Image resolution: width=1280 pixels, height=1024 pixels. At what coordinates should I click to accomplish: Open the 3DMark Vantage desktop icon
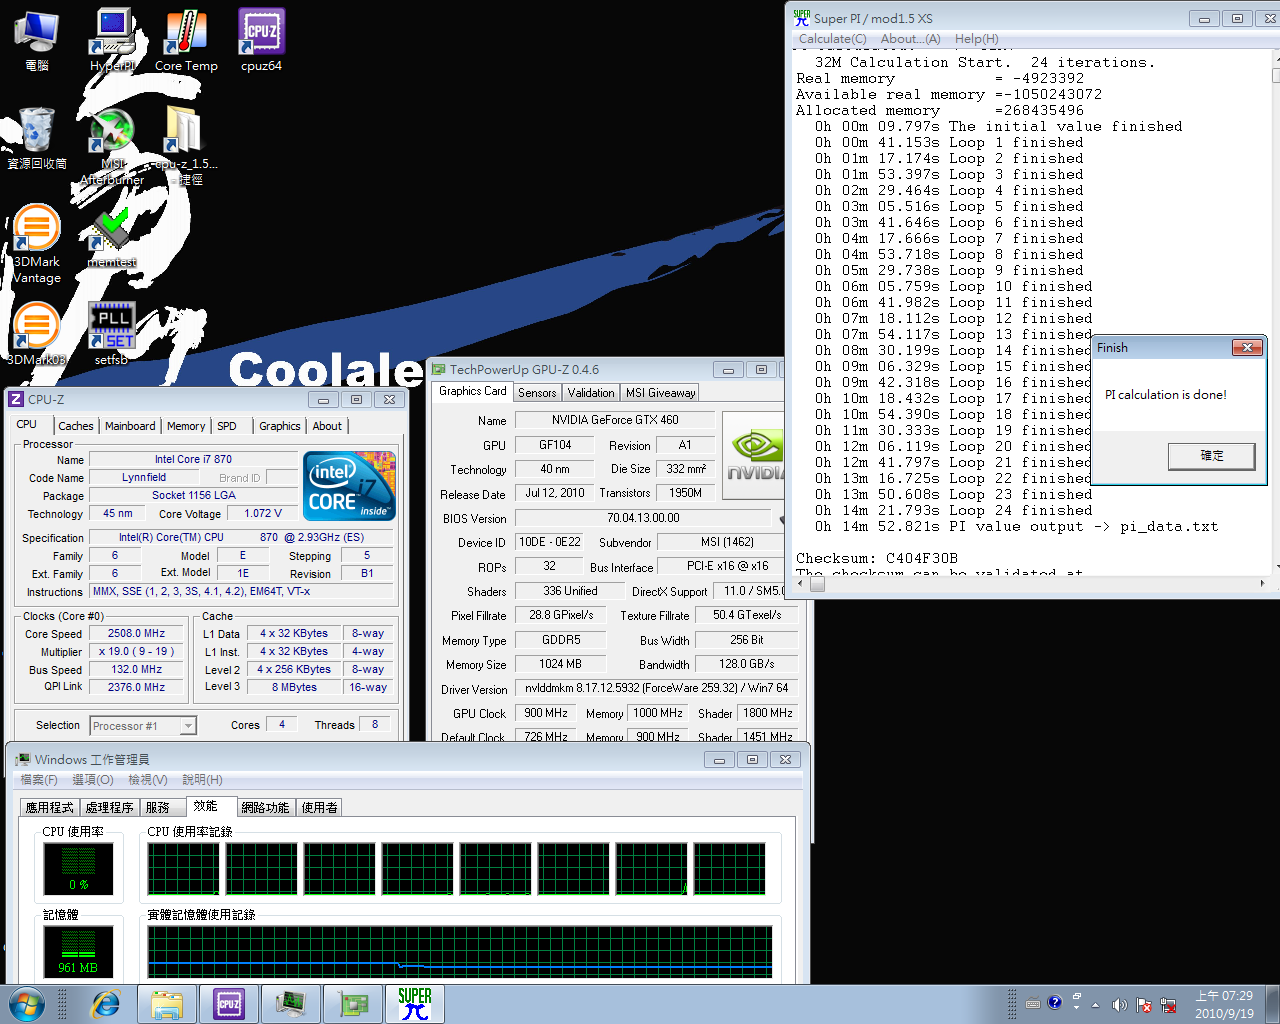pyautogui.click(x=36, y=244)
